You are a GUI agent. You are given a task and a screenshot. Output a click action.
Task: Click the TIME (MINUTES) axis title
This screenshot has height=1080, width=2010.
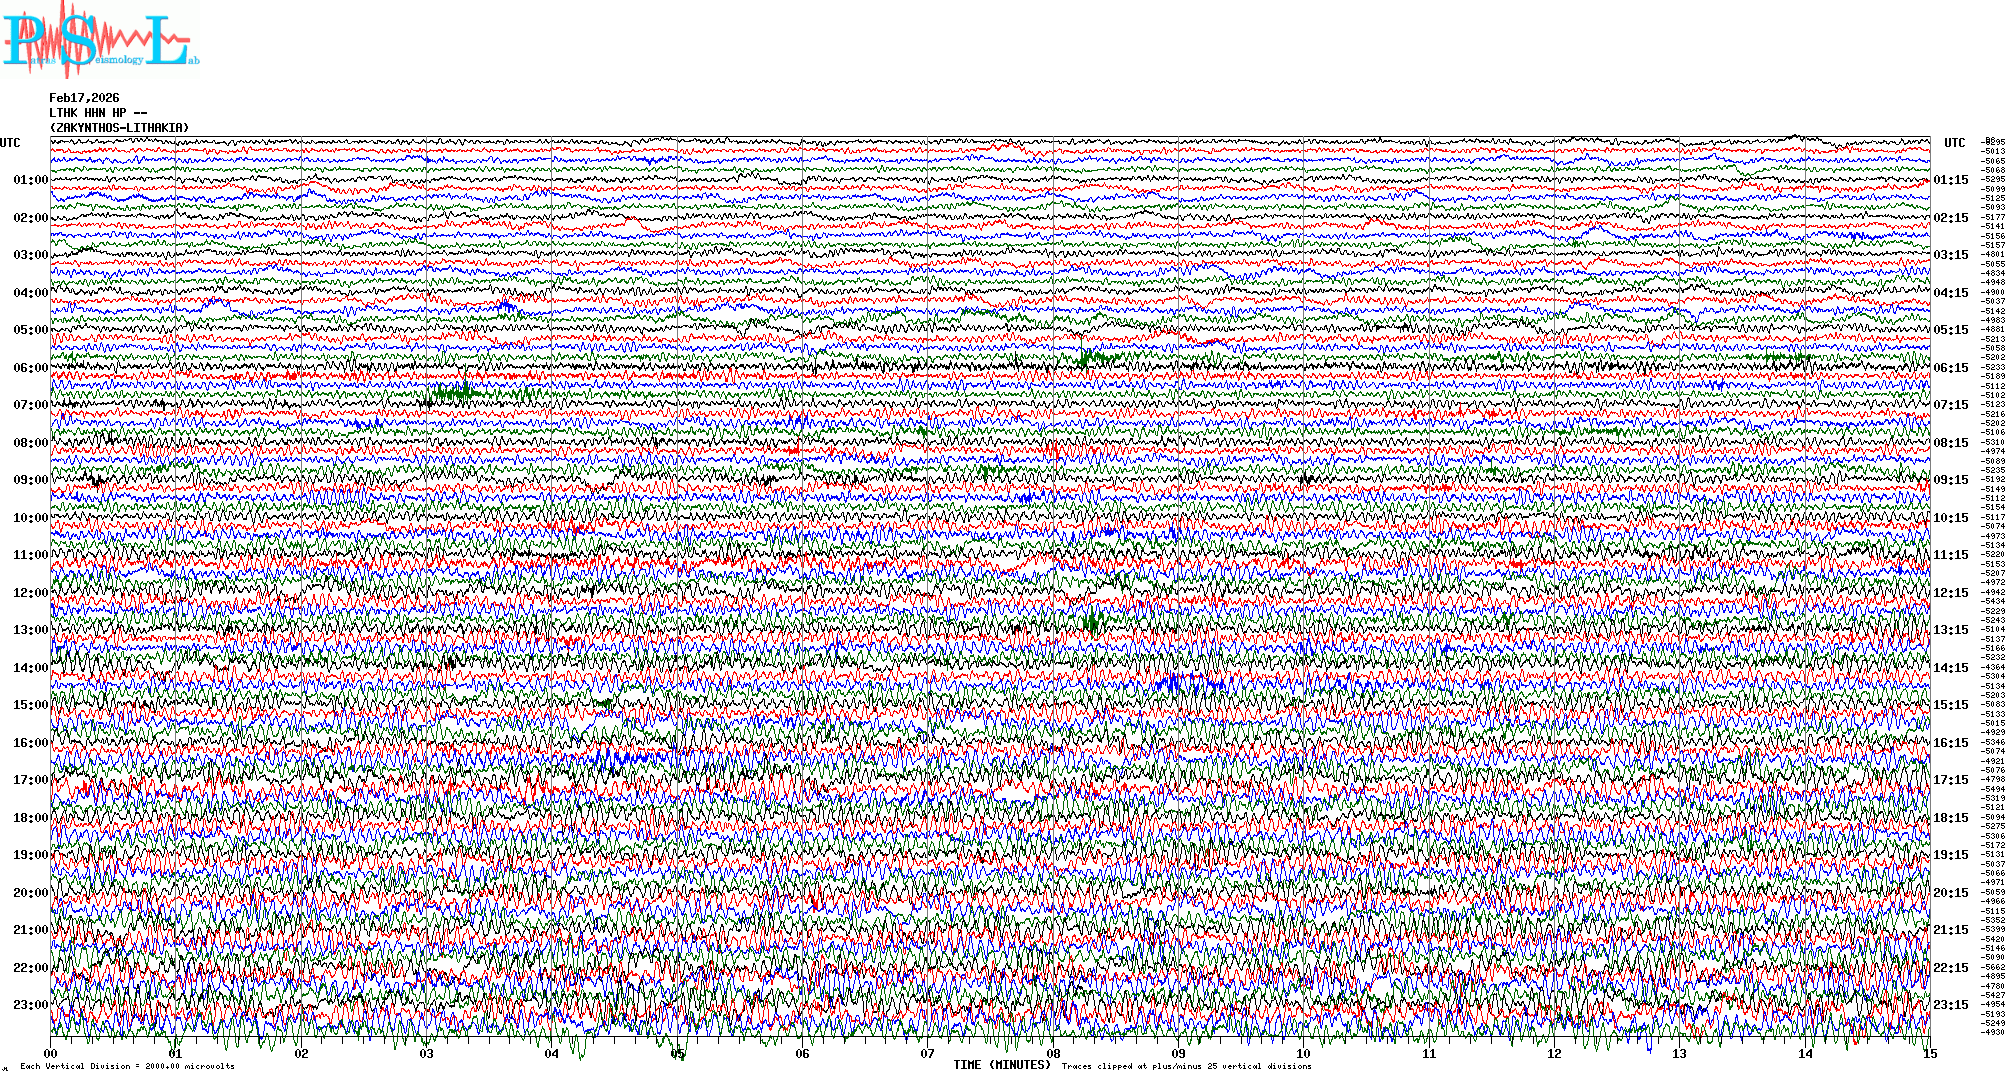coord(1001,1065)
